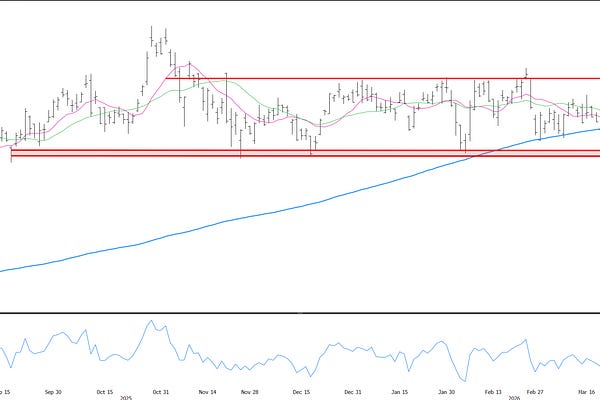Select the Nov 14 axis label
600x400 pixels.
[208, 392]
